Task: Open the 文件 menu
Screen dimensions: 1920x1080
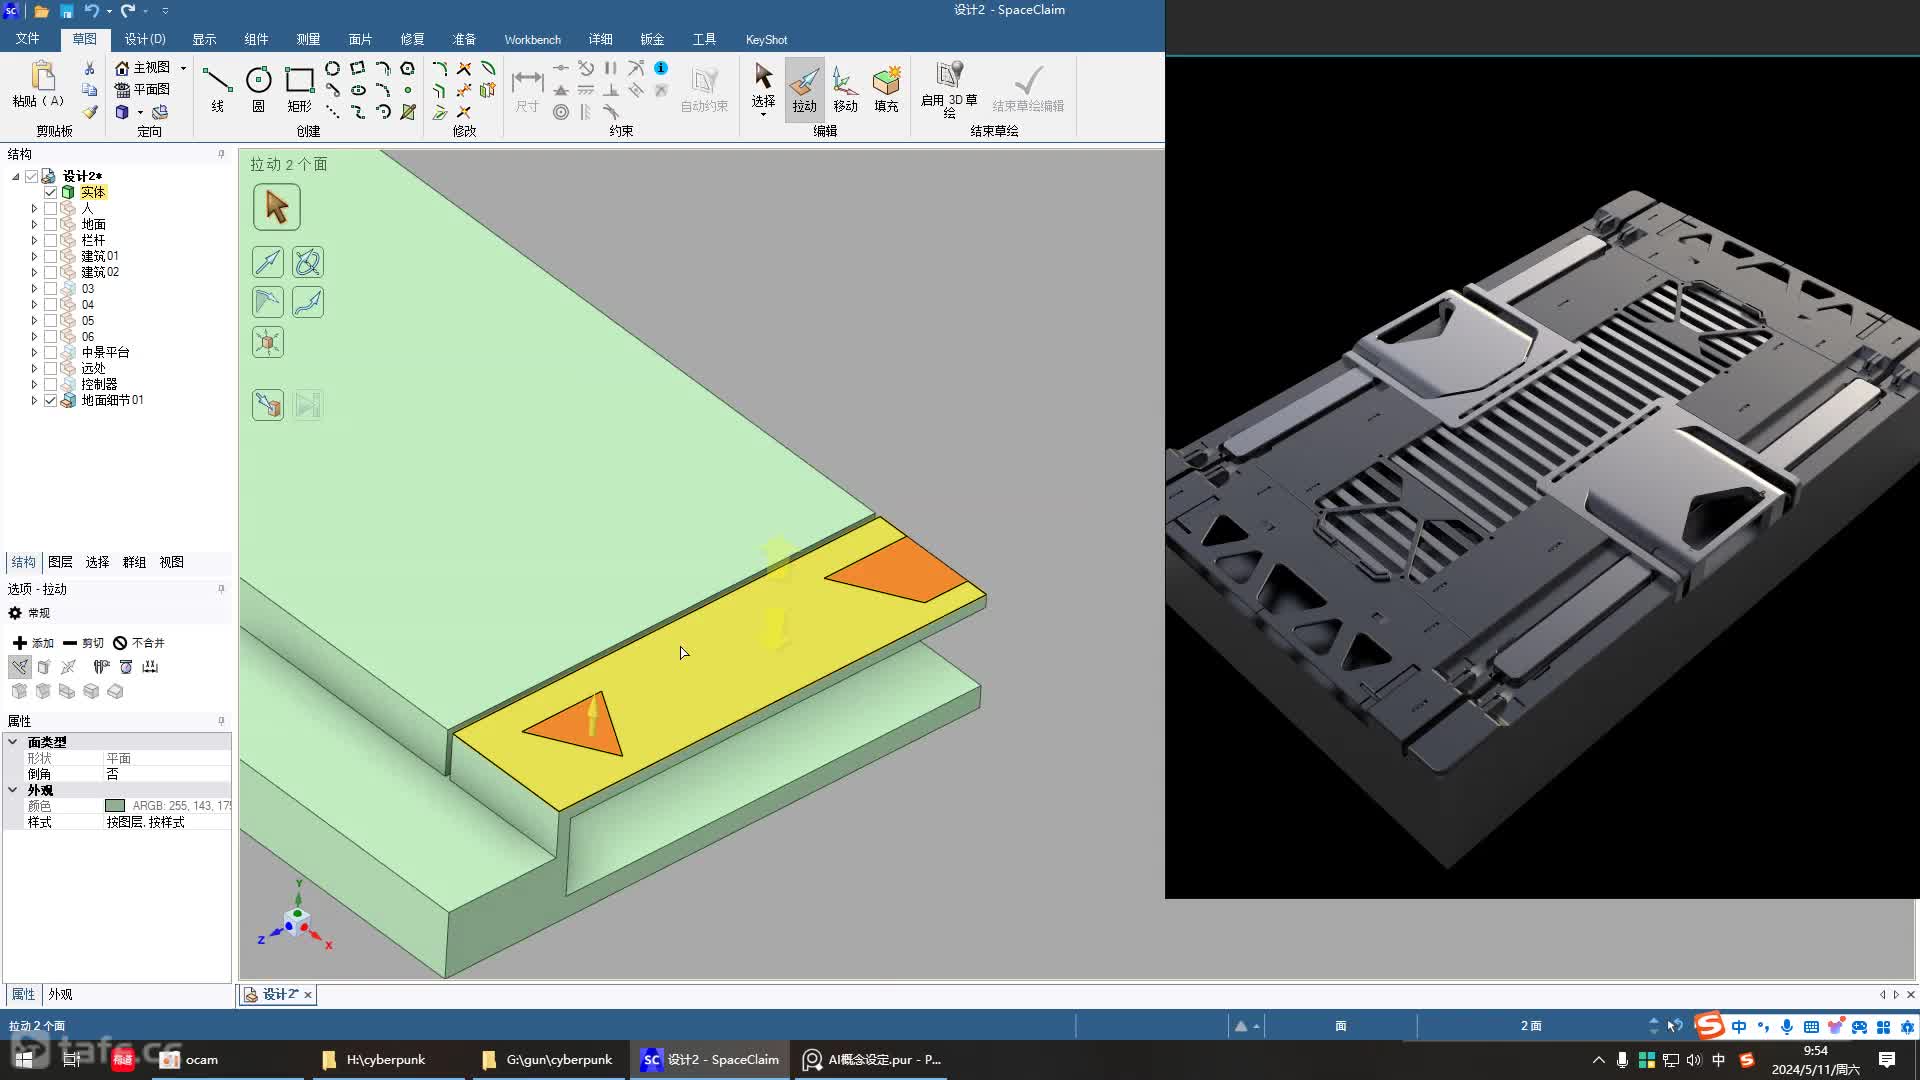Action: (x=27, y=39)
